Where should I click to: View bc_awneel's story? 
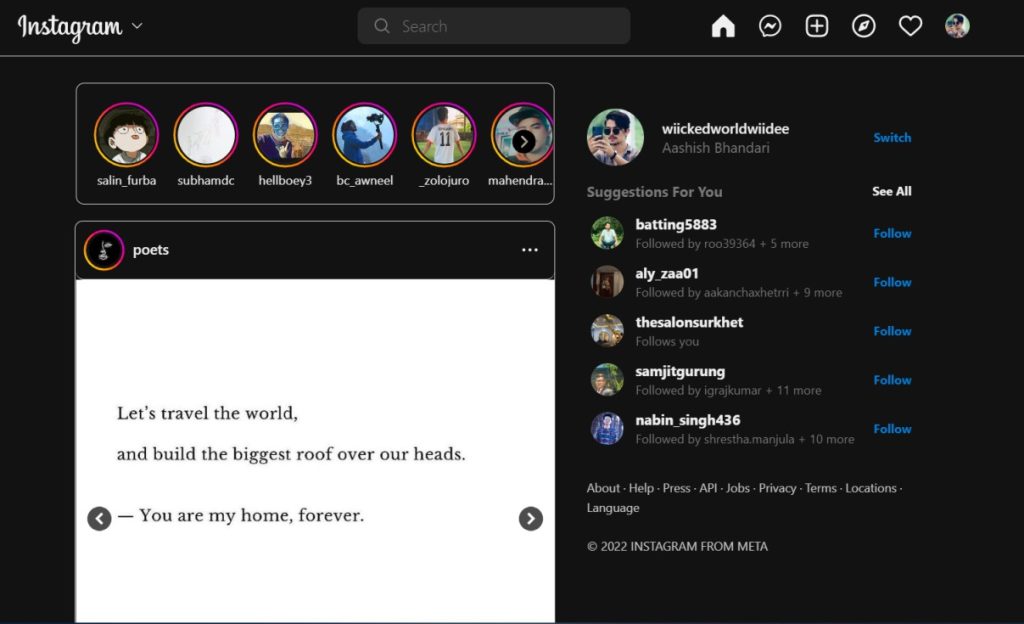[364, 135]
